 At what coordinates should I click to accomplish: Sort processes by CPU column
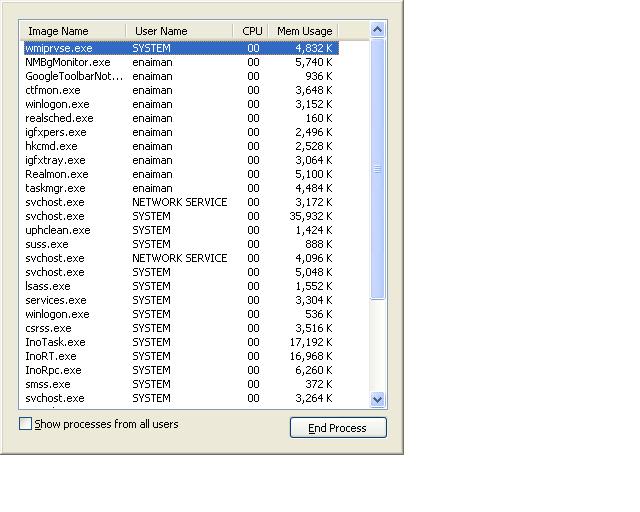click(251, 31)
